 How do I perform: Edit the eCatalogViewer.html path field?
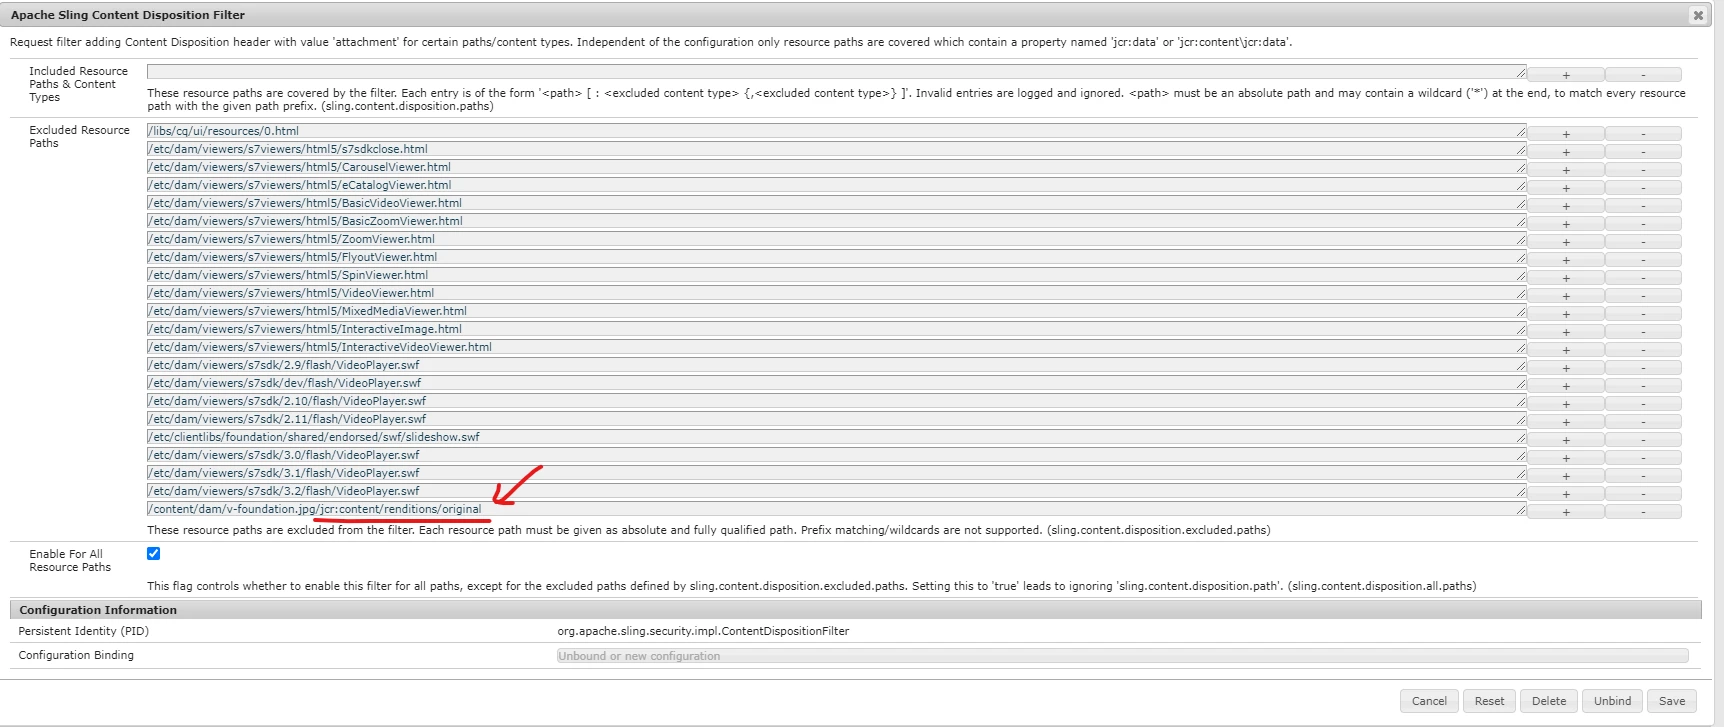(836, 185)
